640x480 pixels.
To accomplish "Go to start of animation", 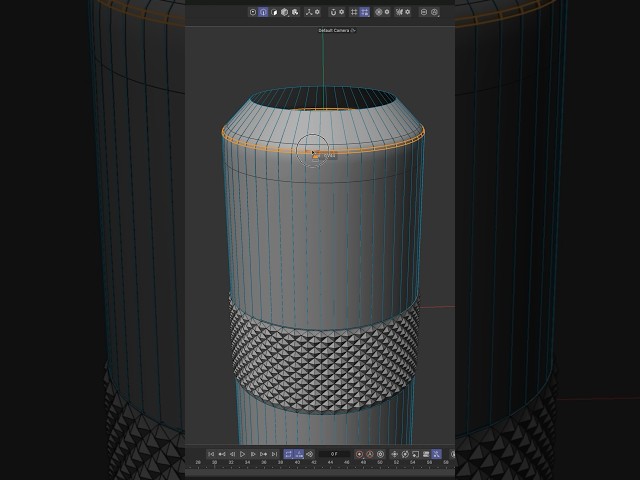I will click(x=211, y=454).
